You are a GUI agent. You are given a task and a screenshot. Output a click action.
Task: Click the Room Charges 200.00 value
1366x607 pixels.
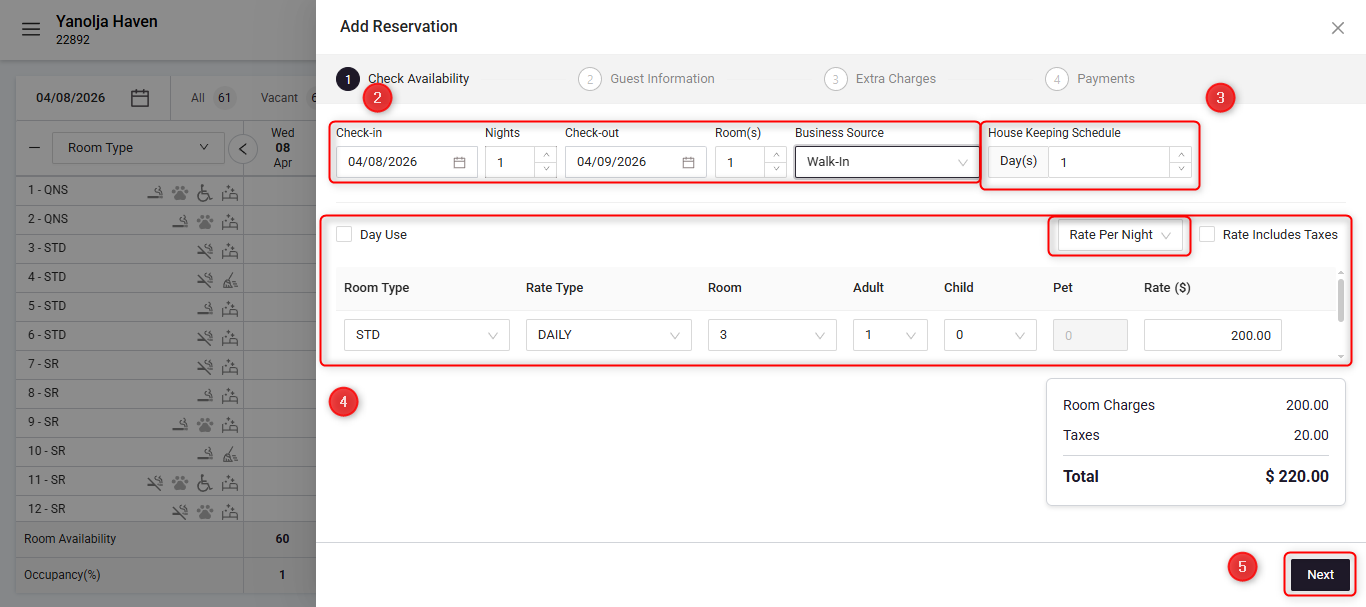point(1307,405)
